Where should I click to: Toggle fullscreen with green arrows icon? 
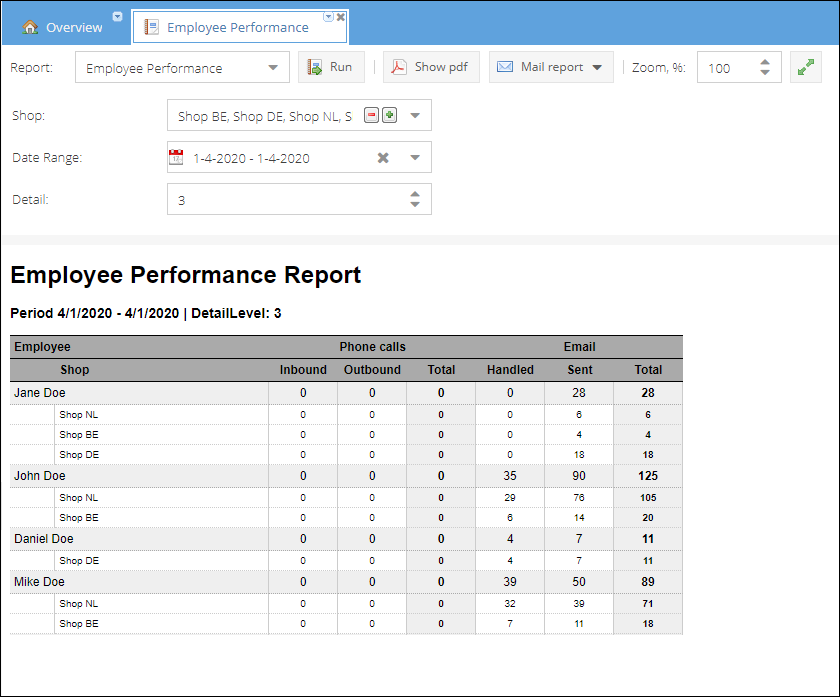[x=806, y=67]
